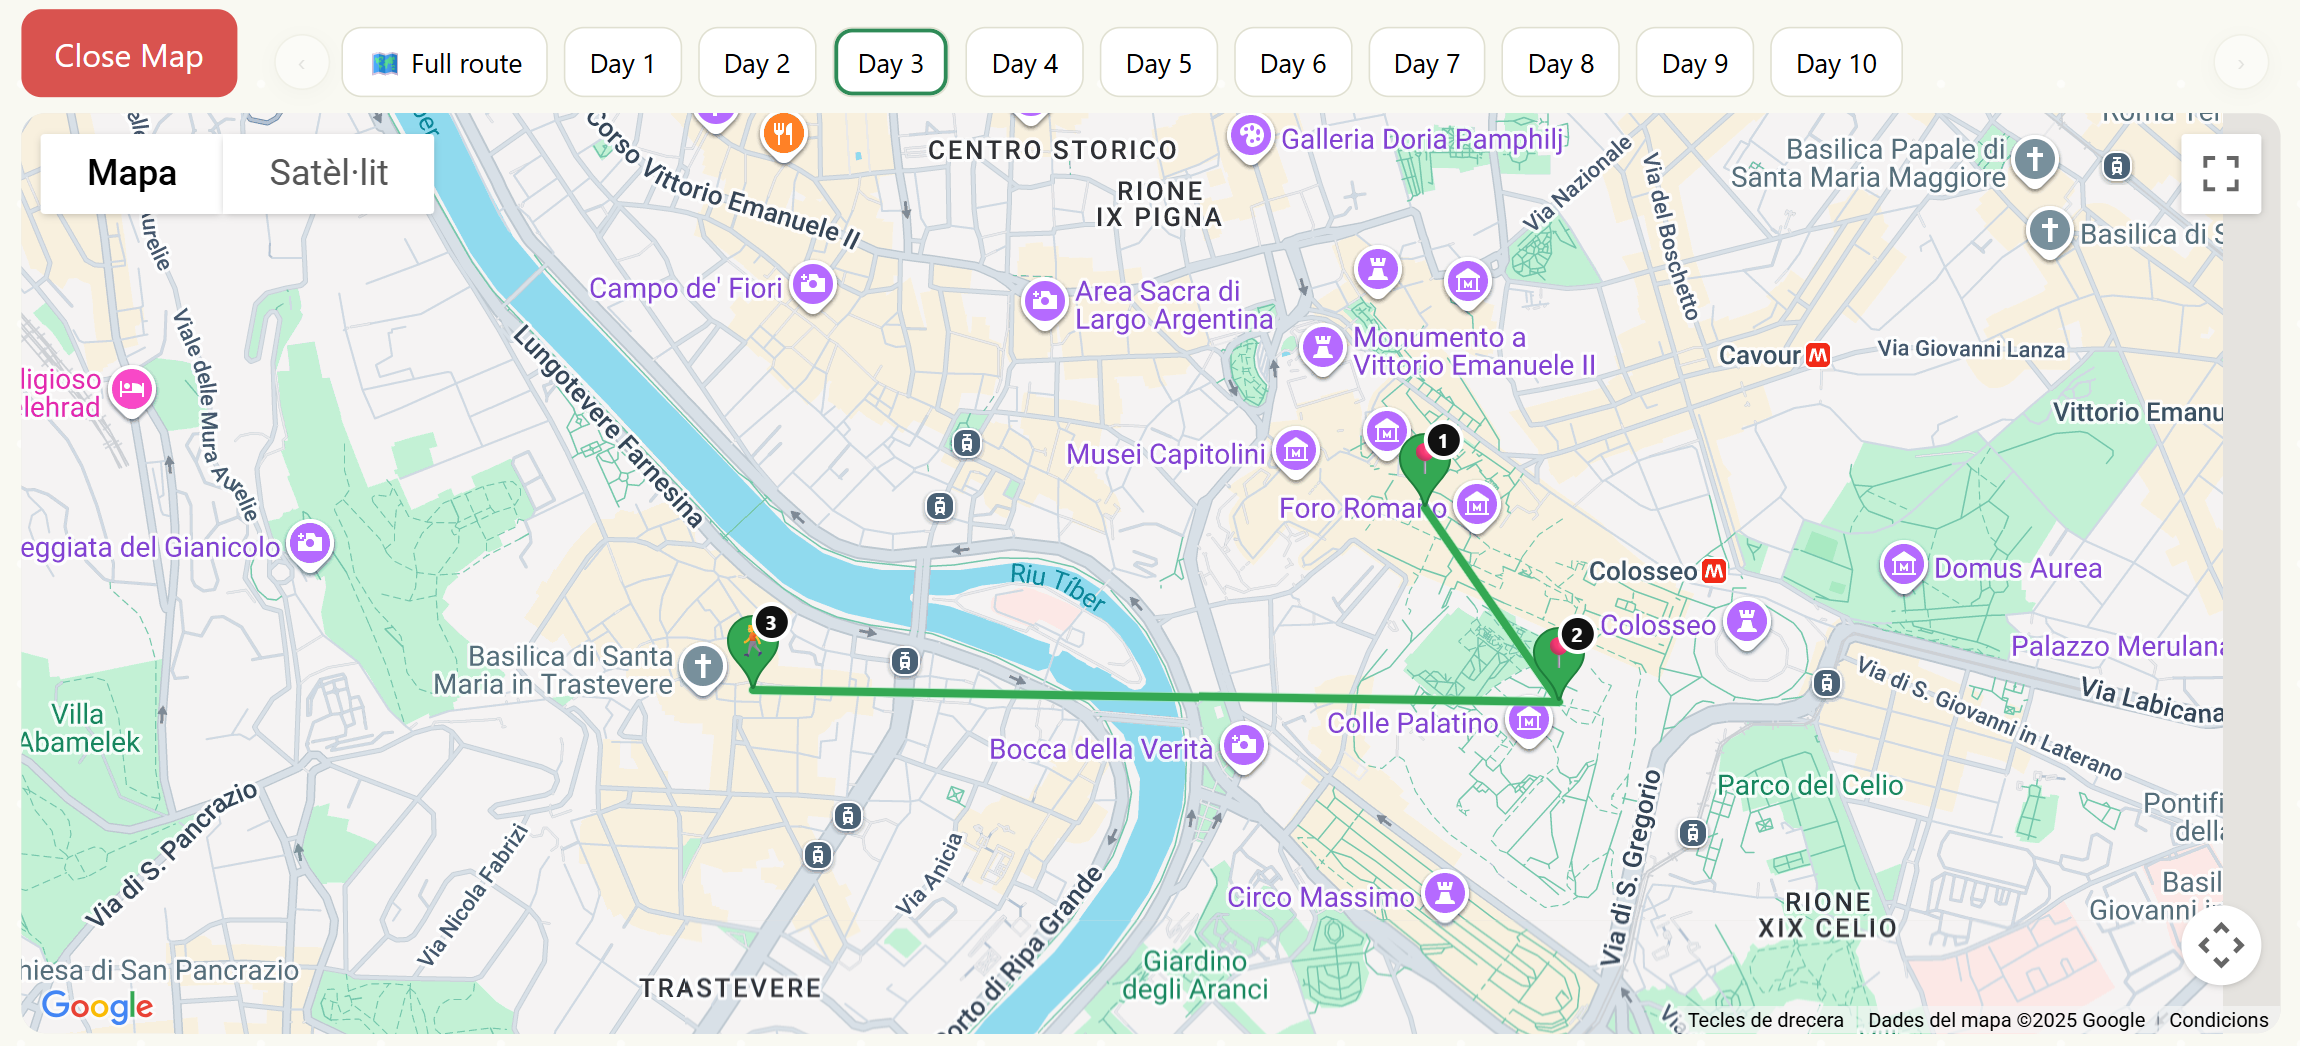Click the Colosseo metro station M icon
This screenshot has height=1046, width=2300.
point(1713,570)
